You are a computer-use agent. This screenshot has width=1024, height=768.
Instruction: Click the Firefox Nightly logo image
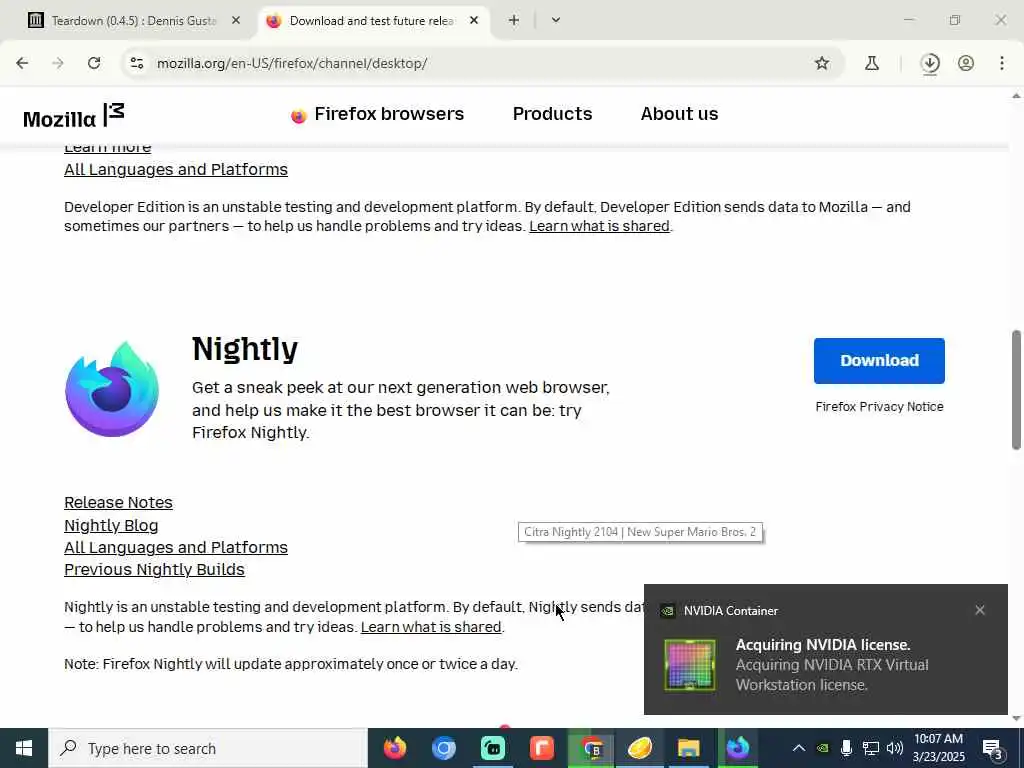(112, 389)
